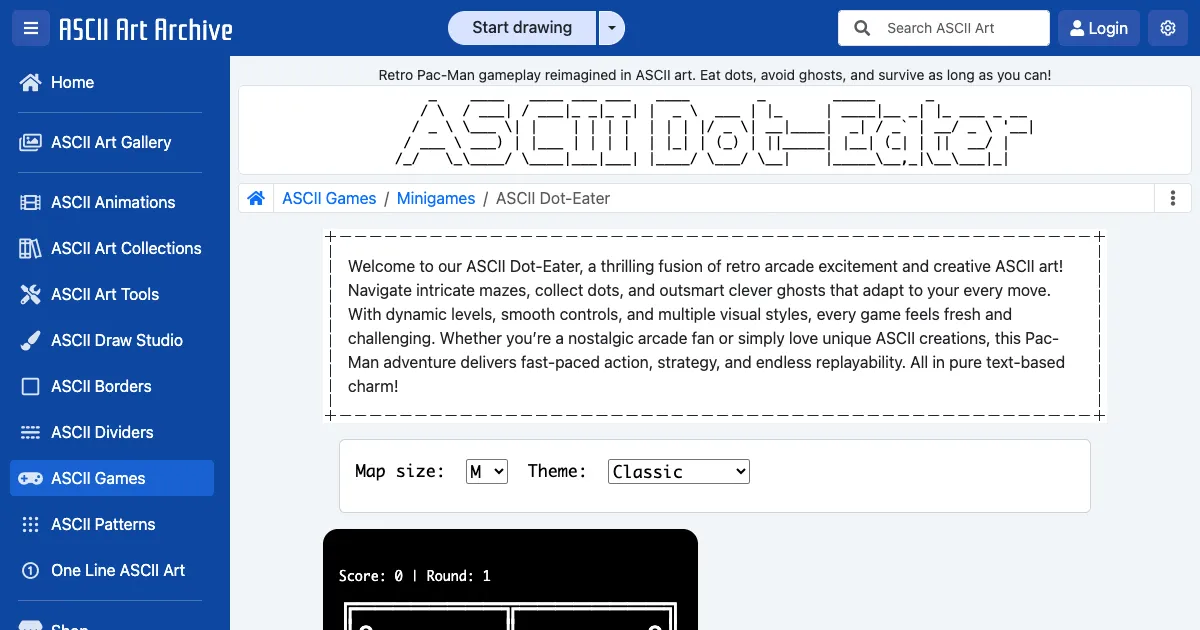The image size is (1200, 630).
Task: Click the ASCII Animations film icon
Action: pos(31,202)
